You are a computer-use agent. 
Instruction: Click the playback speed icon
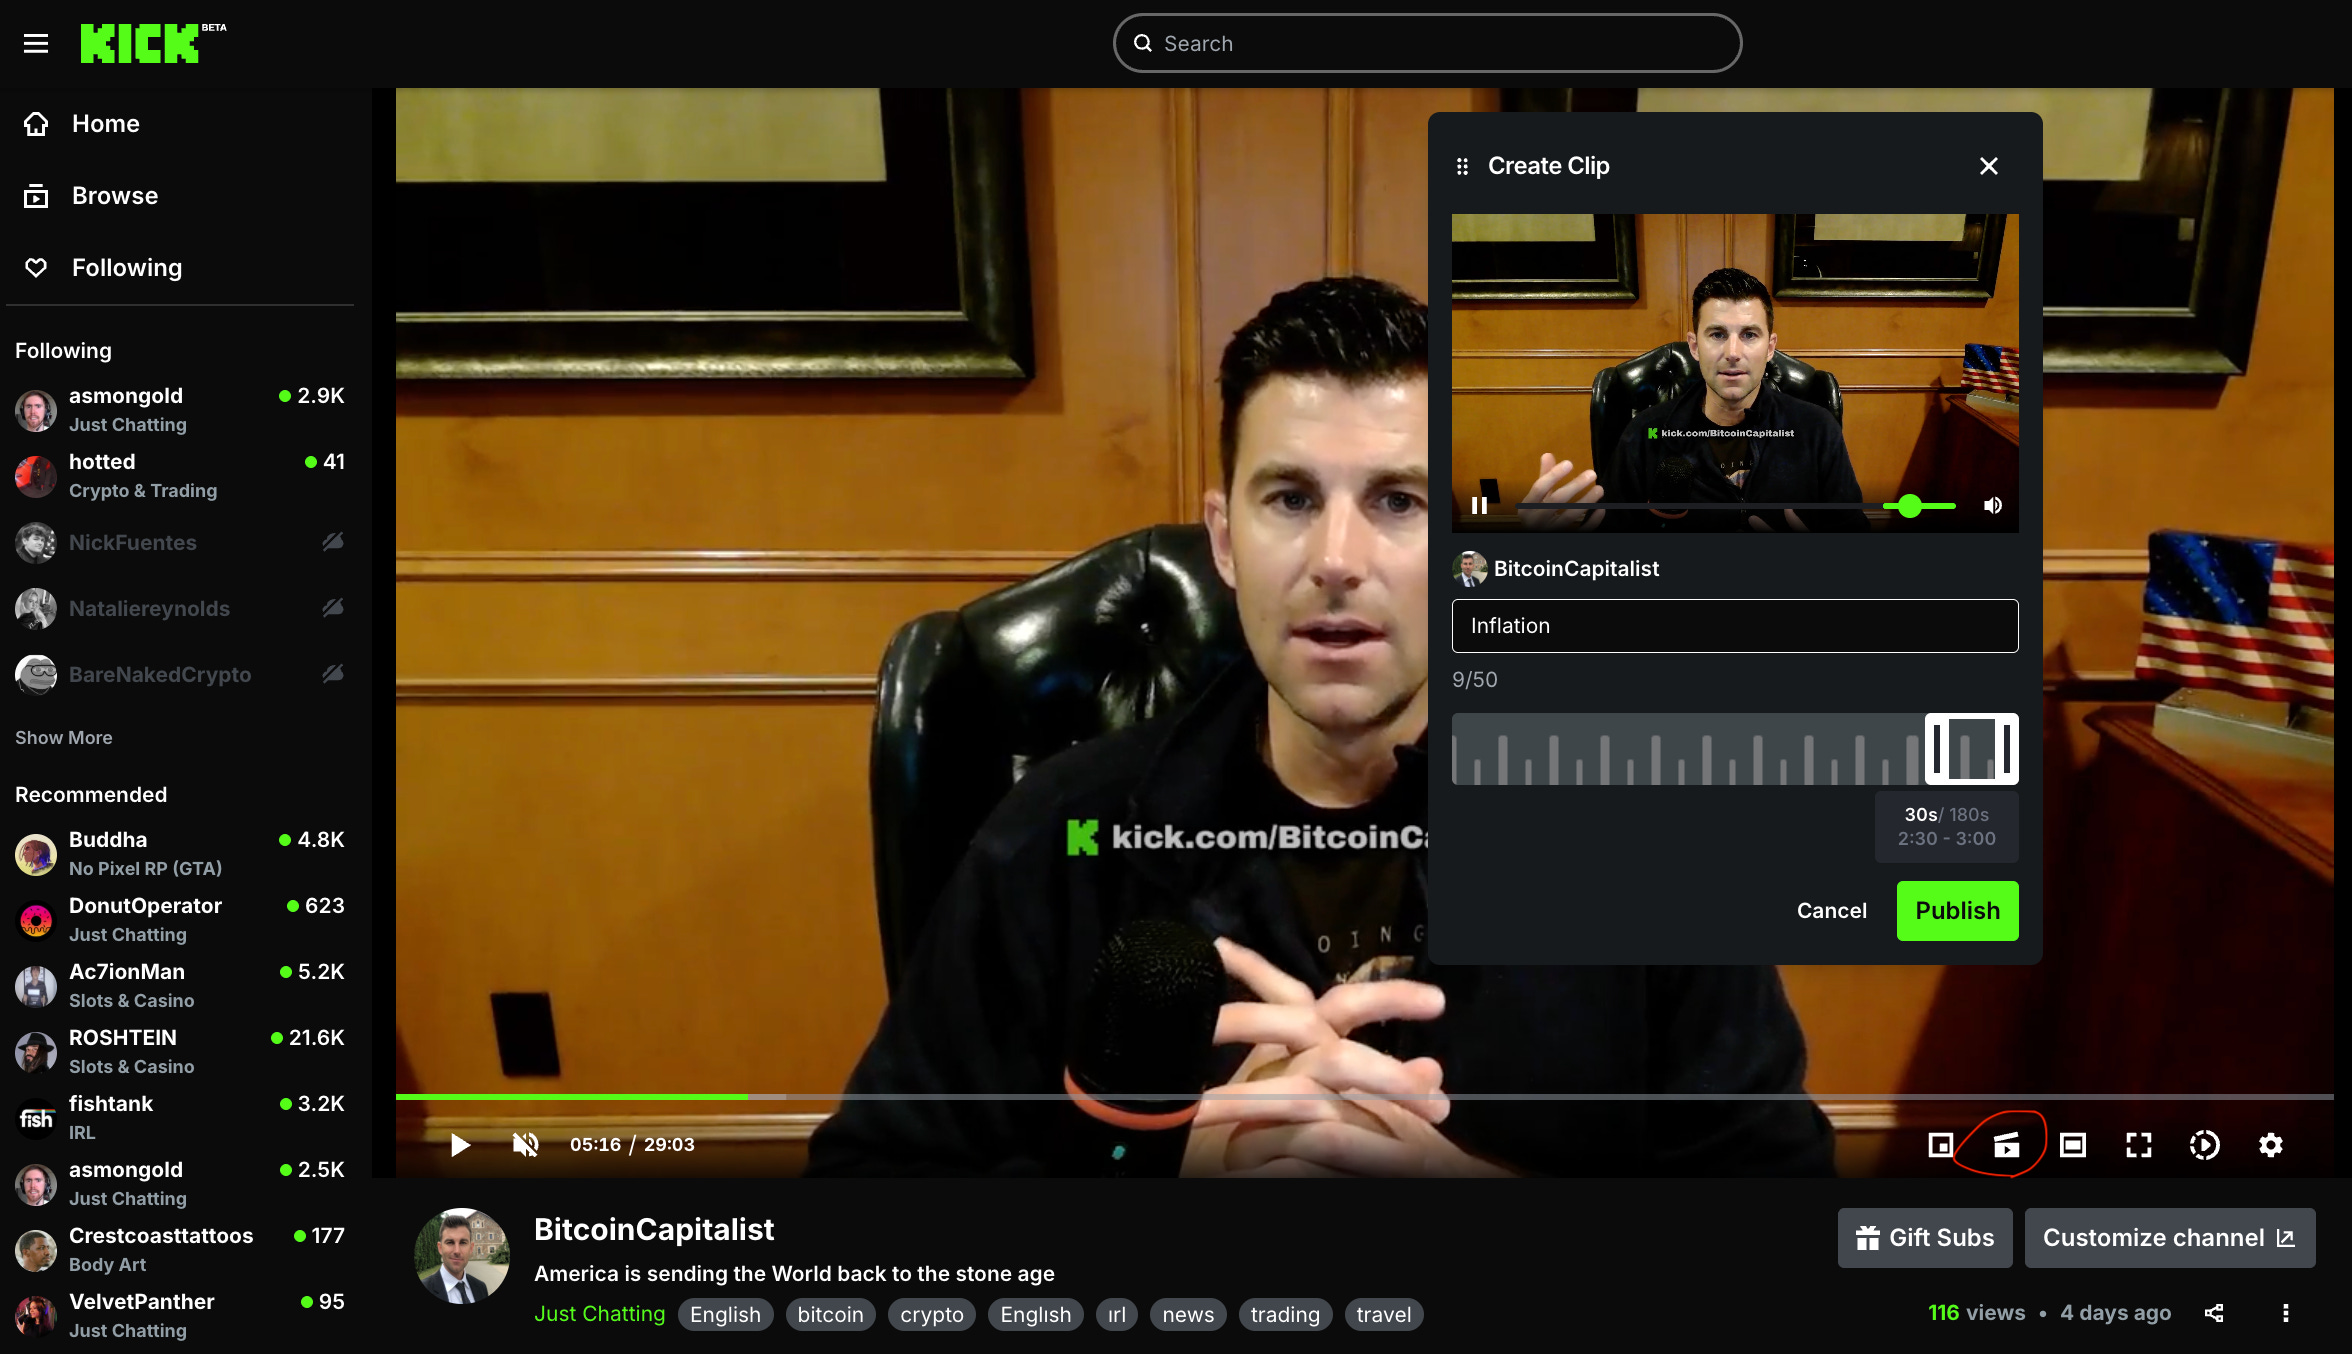[x=2204, y=1145]
